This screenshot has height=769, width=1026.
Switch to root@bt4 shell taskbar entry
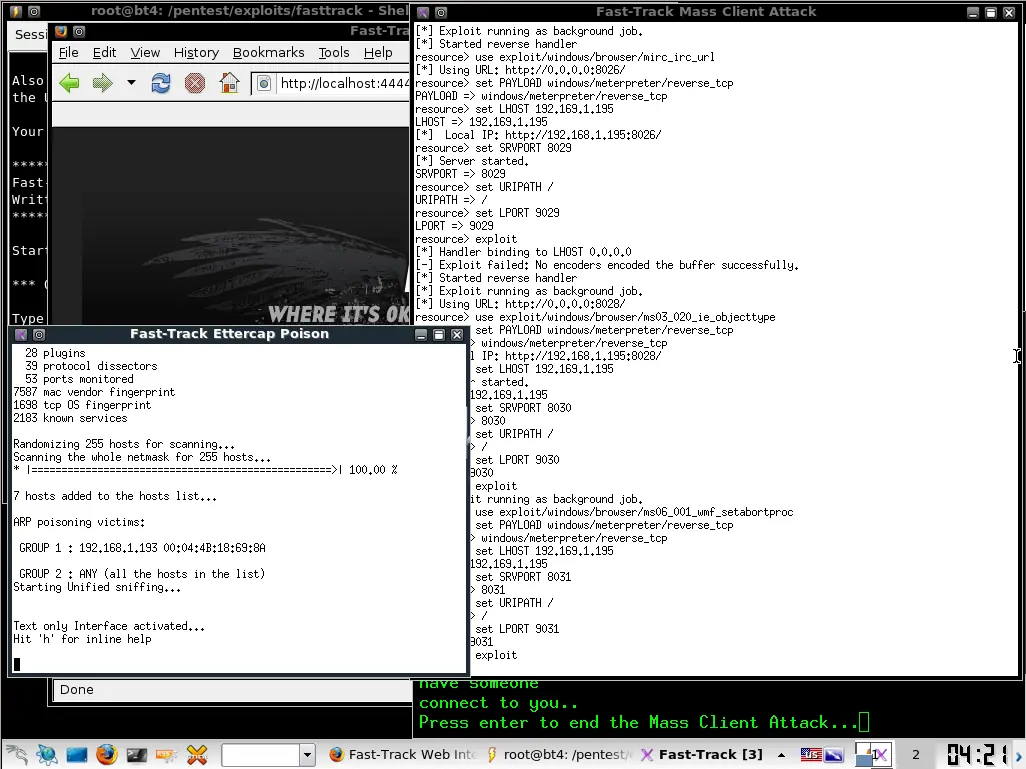click(x=559, y=755)
